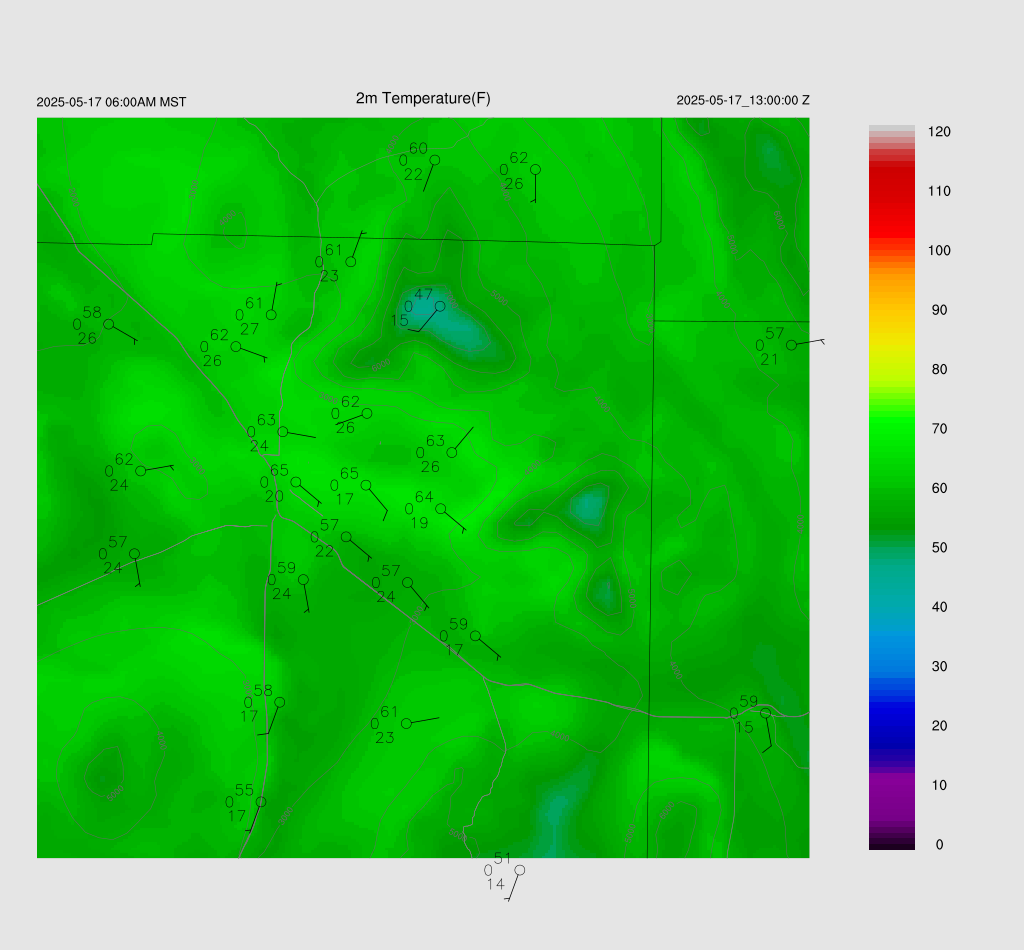Viewport: 1024px width, 950px height.
Task: Click the 65 reading above dewpoint 17
Action: click(x=349, y=473)
